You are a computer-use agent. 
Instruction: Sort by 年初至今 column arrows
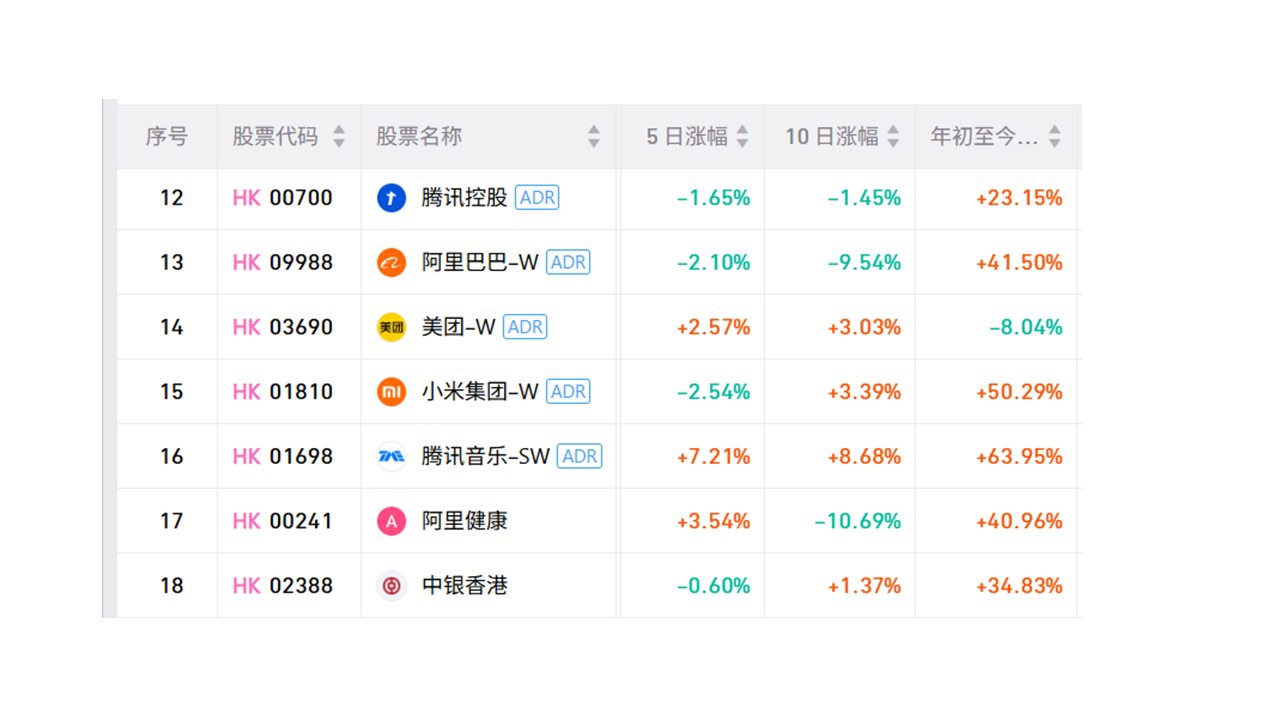pos(1054,137)
